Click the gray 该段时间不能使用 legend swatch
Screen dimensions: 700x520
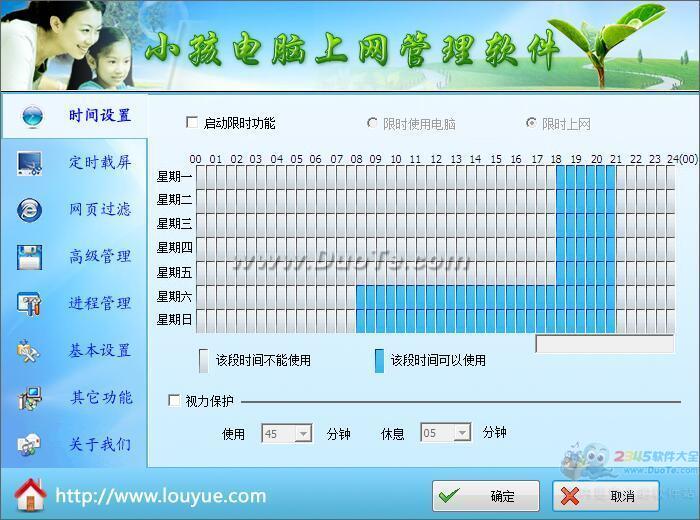coord(204,361)
